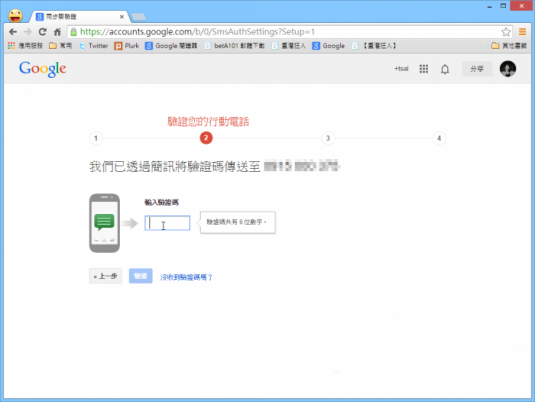Focus the verification code input field
Viewport: 535px width, 402px height.
tap(167, 223)
